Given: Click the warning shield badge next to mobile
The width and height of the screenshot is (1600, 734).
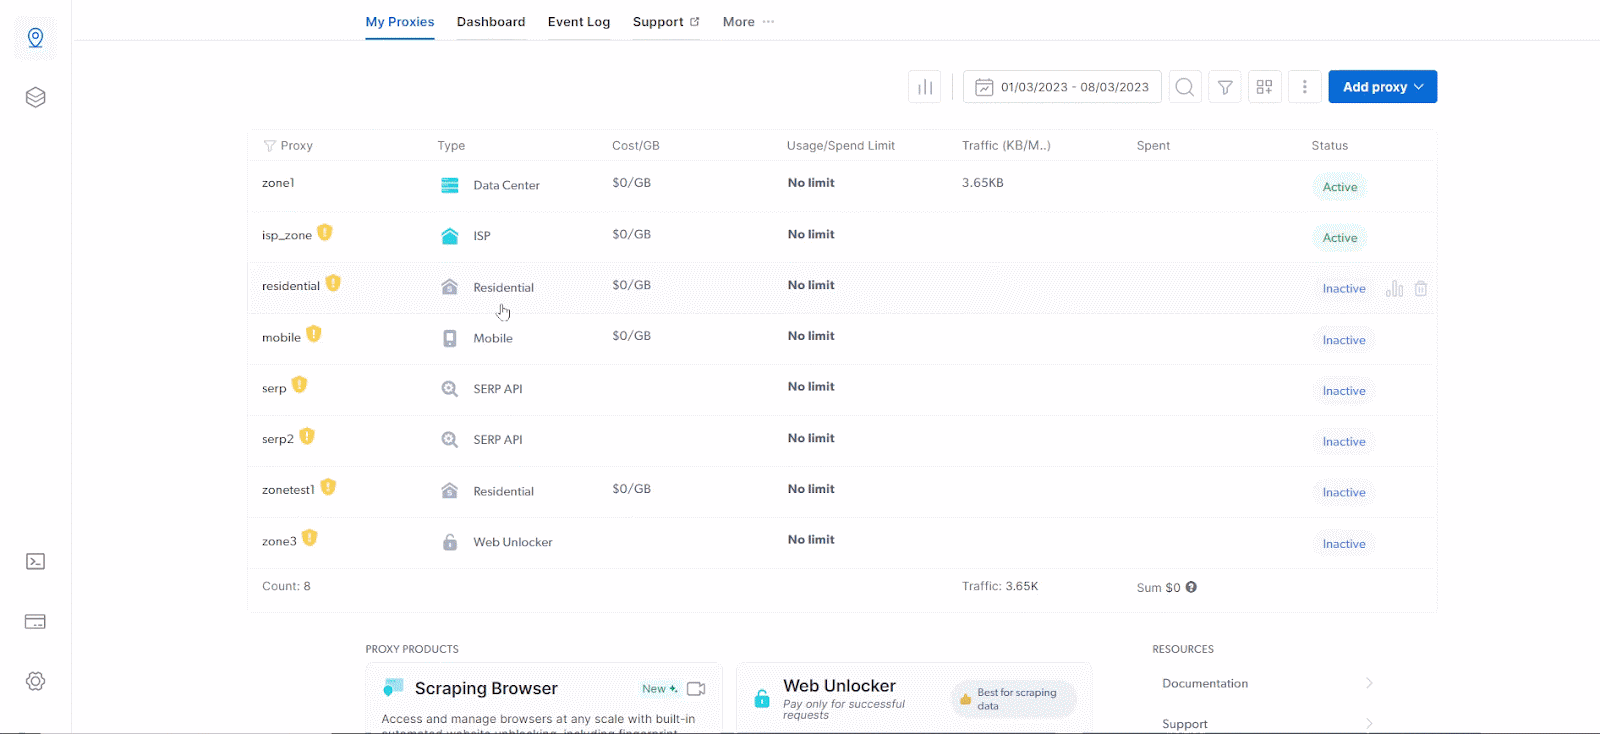Looking at the screenshot, I should click(x=314, y=334).
